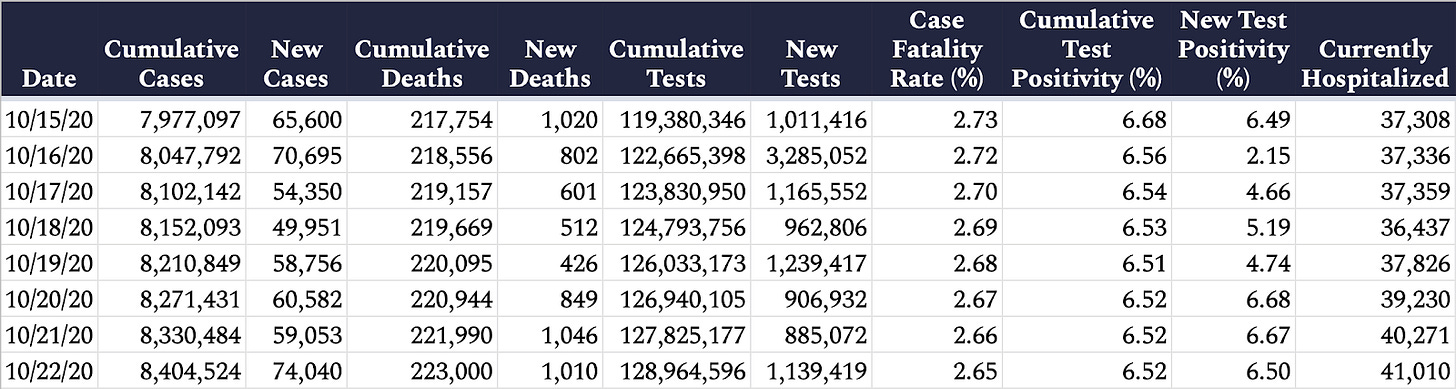Click new cases value 74,040

[308, 370]
